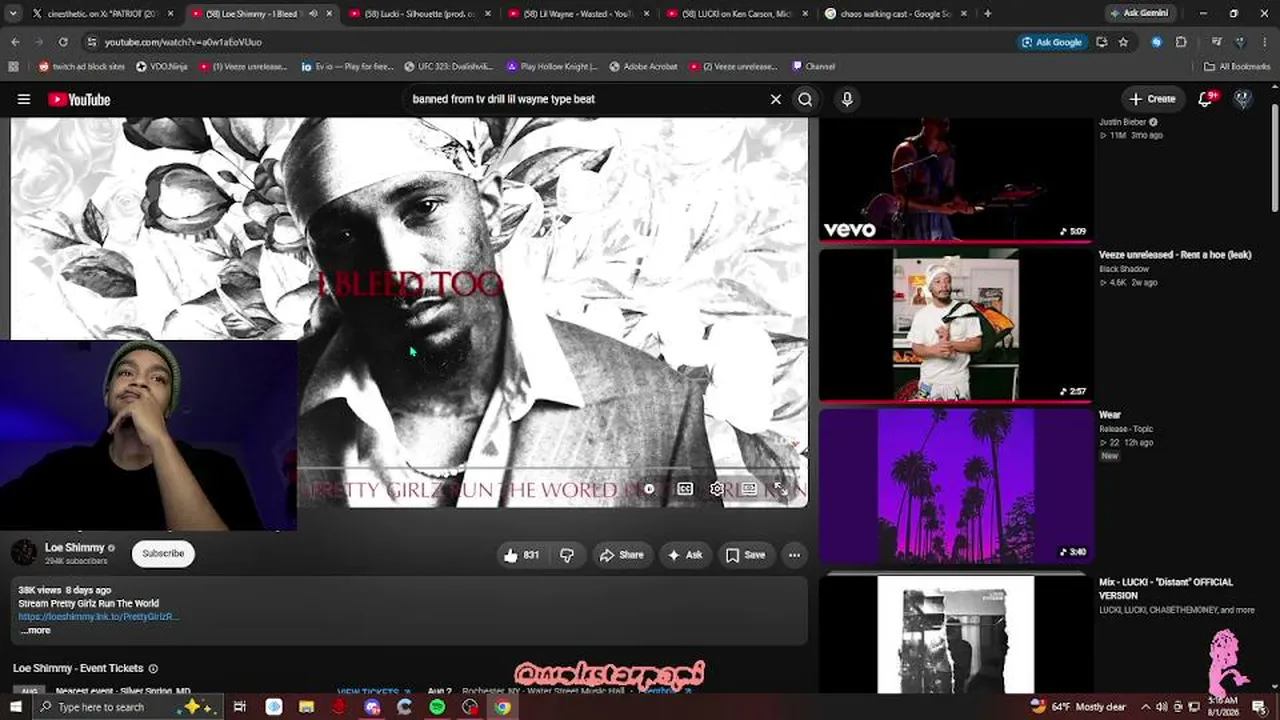
Task: Open the Play Hollow Knight bookmark
Action: pos(551,67)
